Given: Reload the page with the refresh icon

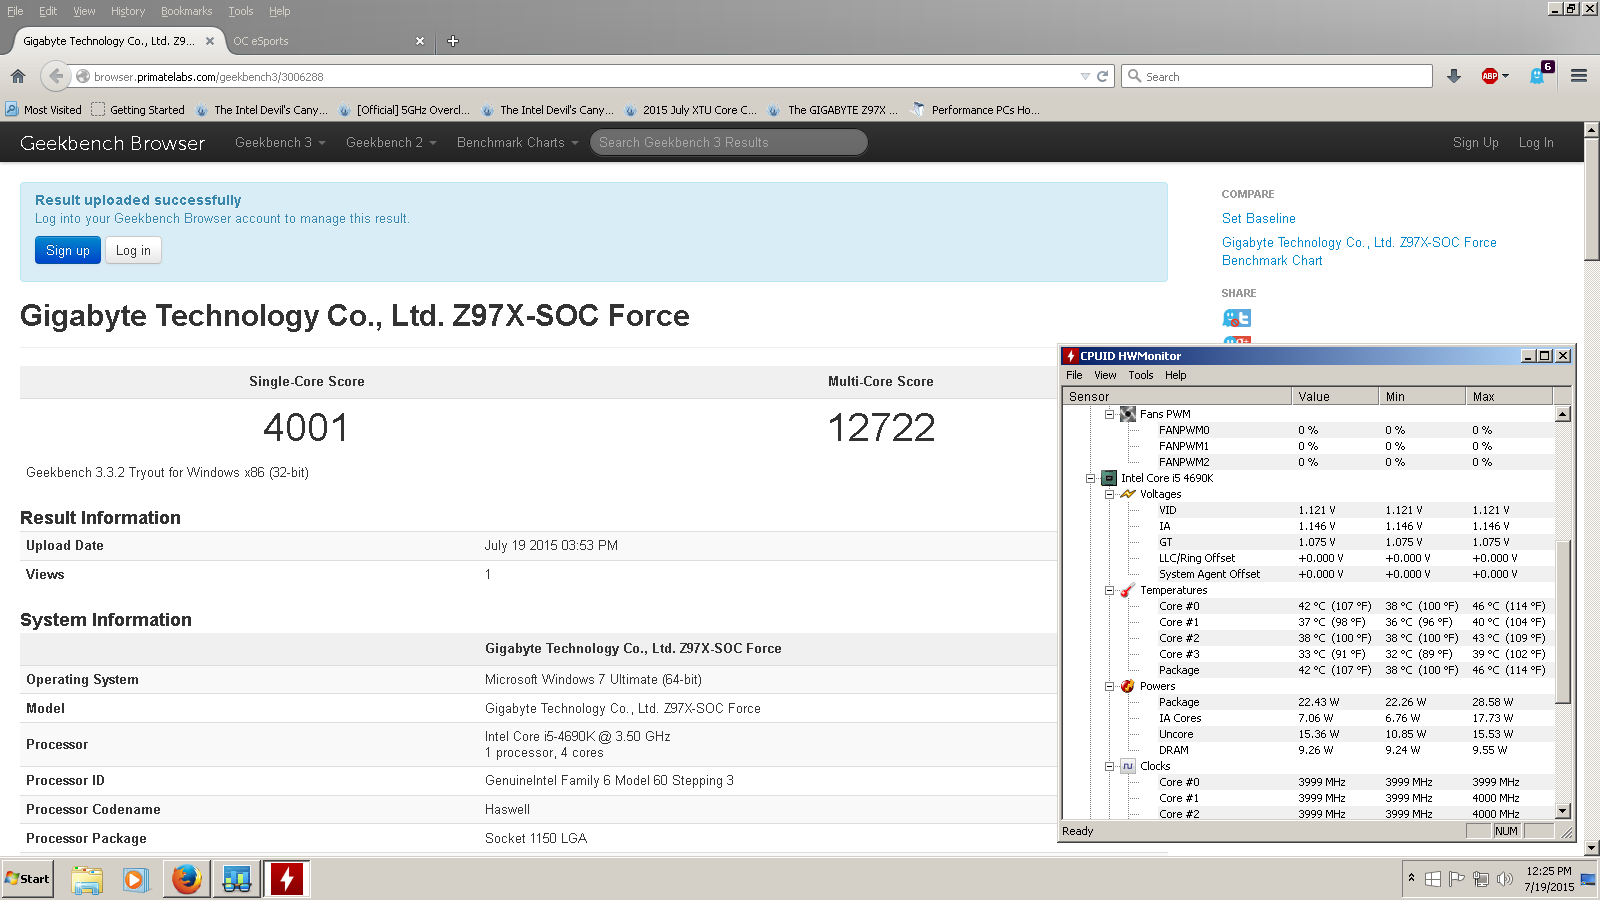Looking at the screenshot, I should click(x=1103, y=76).
